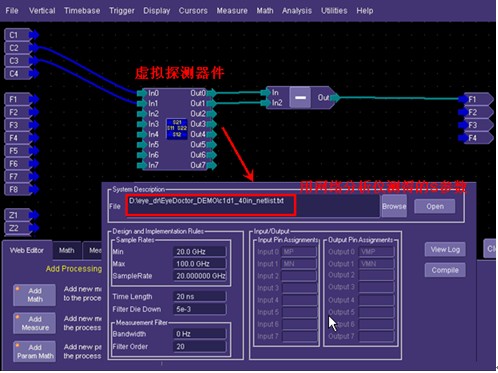Click the S-parameter matrix icon in virtual probe block
Viewport: 498px width, 373px height.
click(x=177, y=129)
